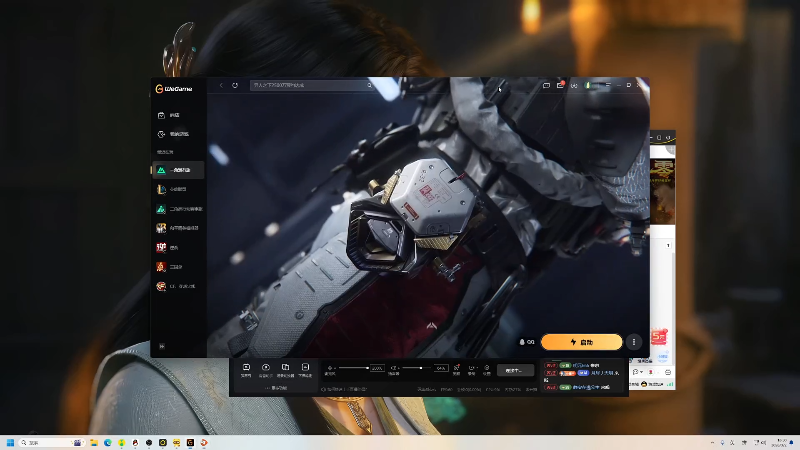
Task: Open the user avatar in WeGame header
Action: [x=588, y=85]
